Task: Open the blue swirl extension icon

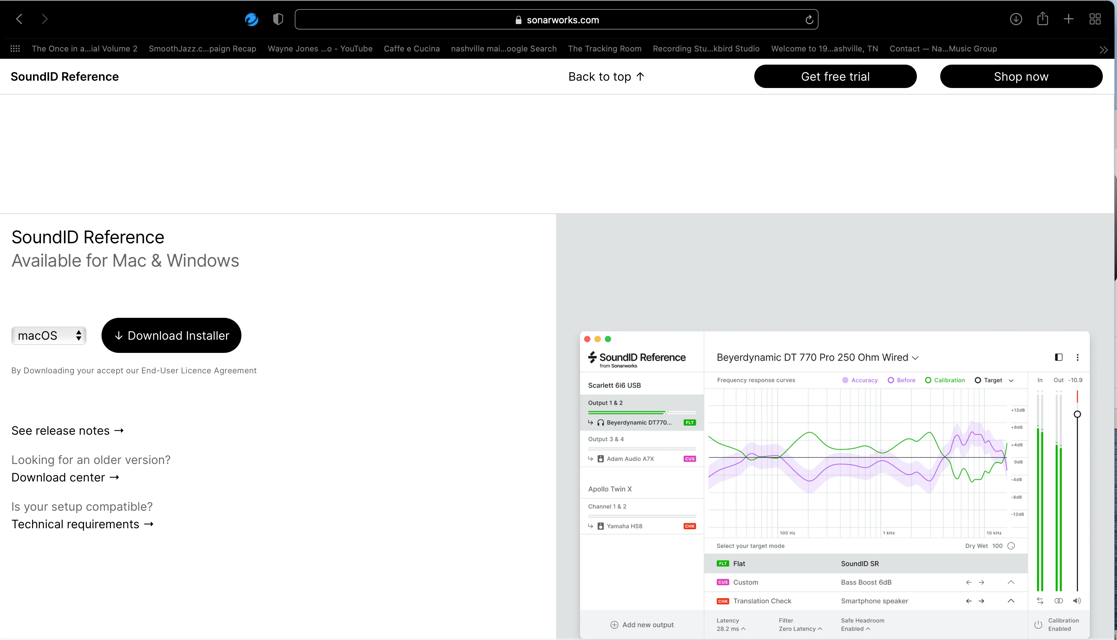Action: pyautogui.click(x=251, y=19)
